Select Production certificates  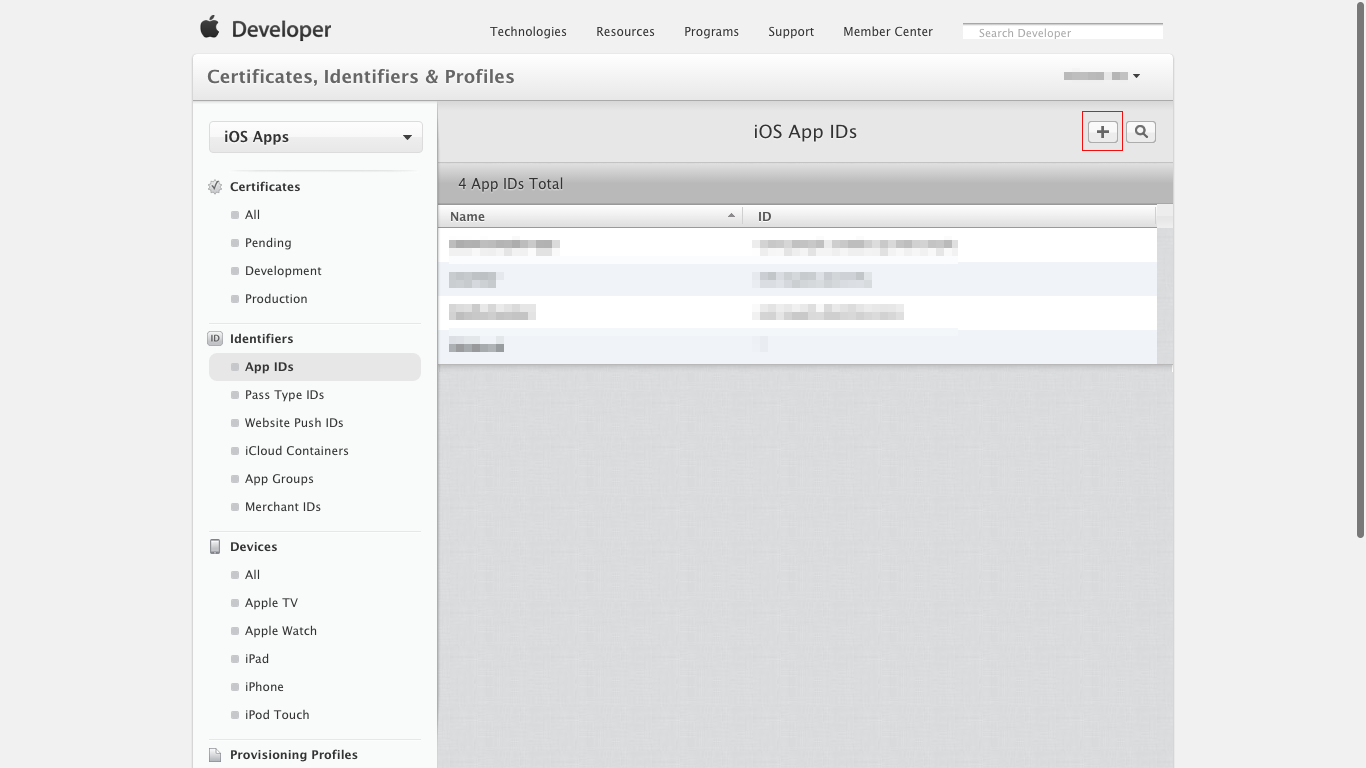point(276,299)
